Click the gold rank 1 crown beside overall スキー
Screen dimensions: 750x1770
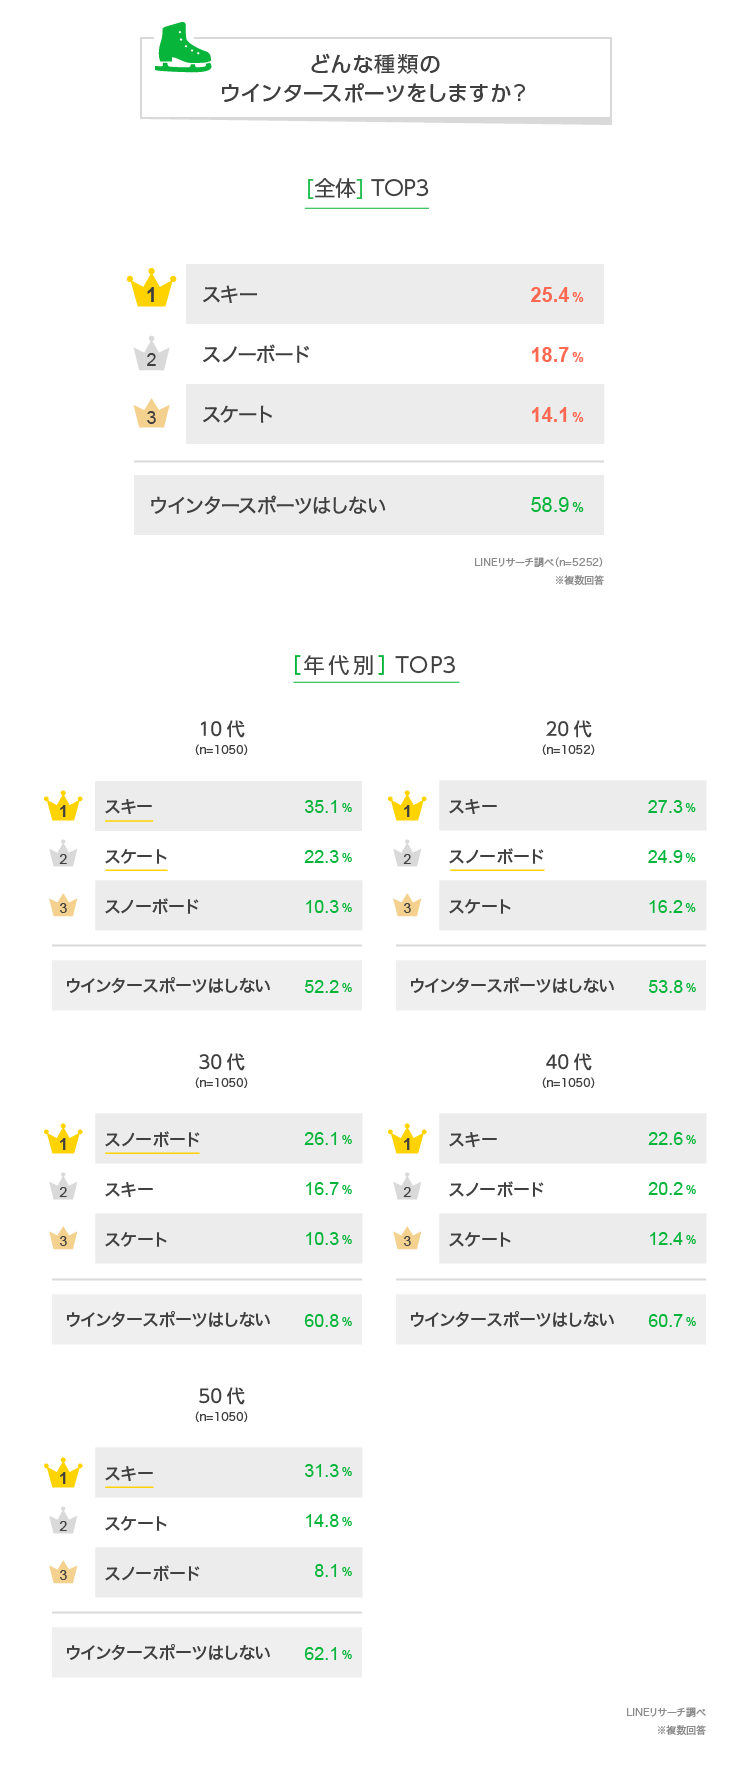(x=152, y=290)
